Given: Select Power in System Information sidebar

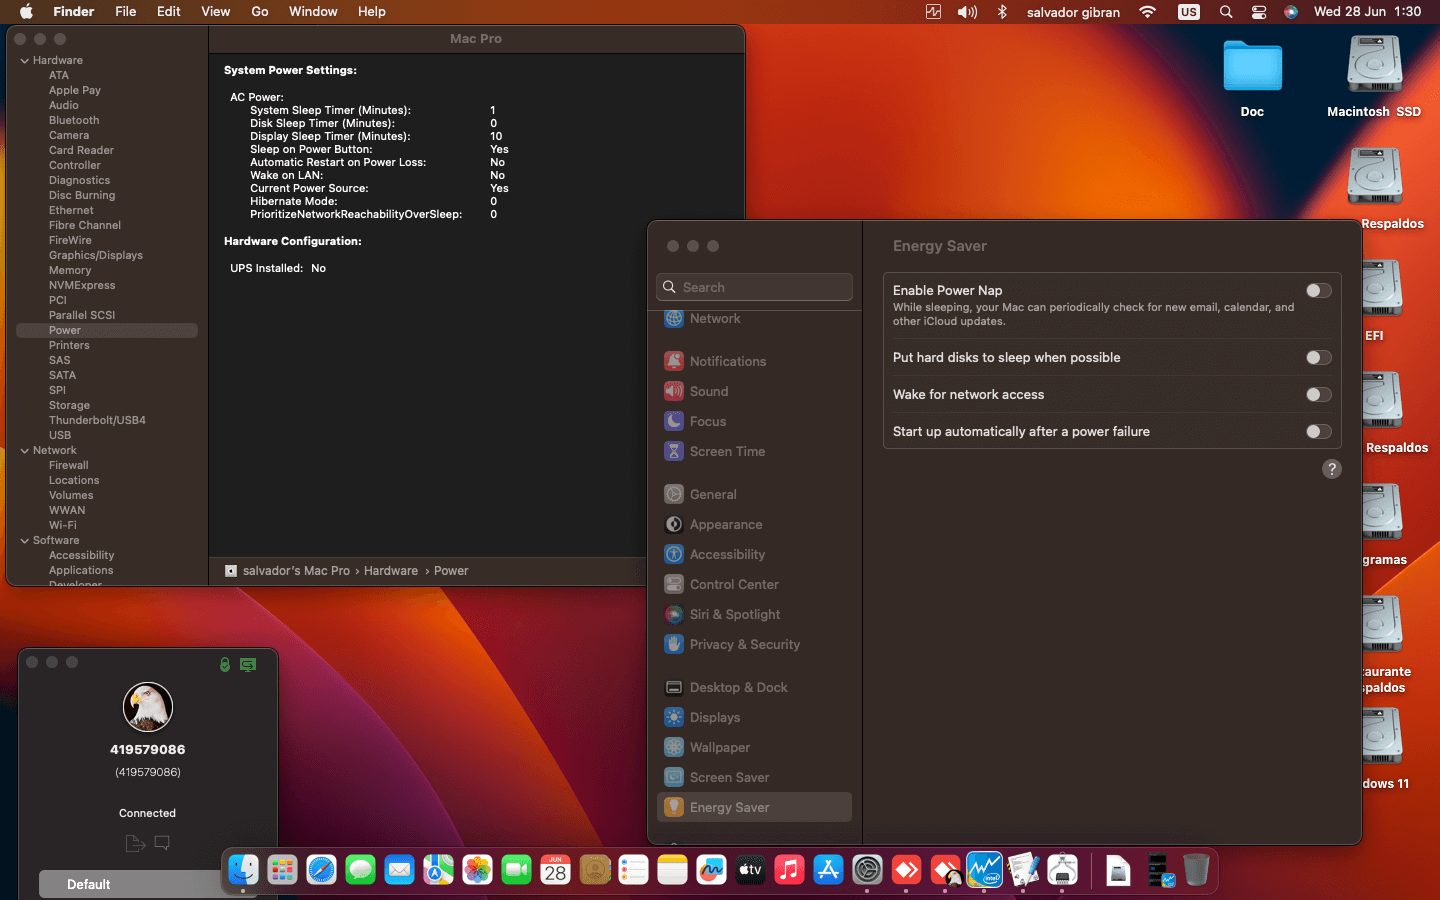Looking at the screenshot, I should [107, 330].
